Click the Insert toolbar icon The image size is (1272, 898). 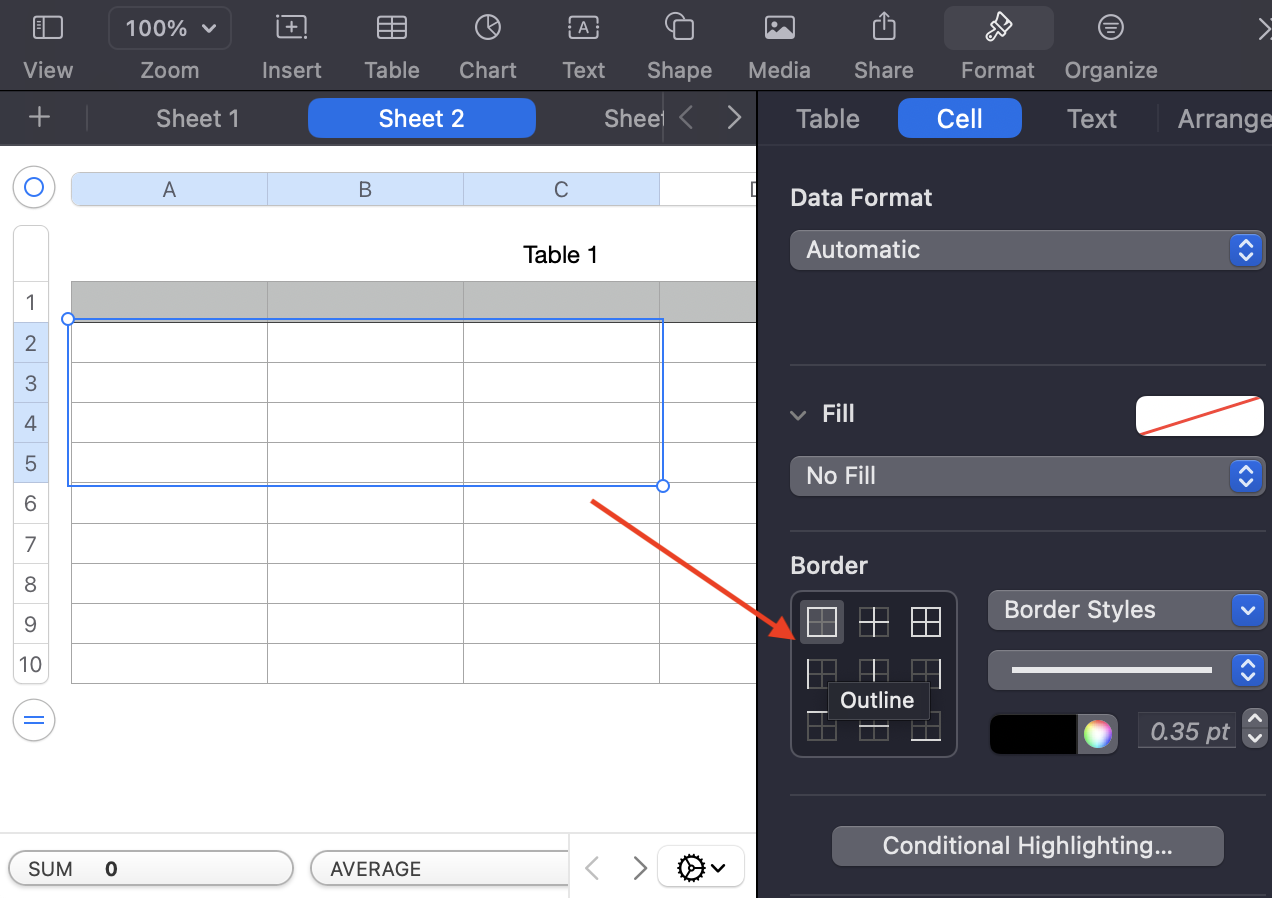click(x=291, y=28)
